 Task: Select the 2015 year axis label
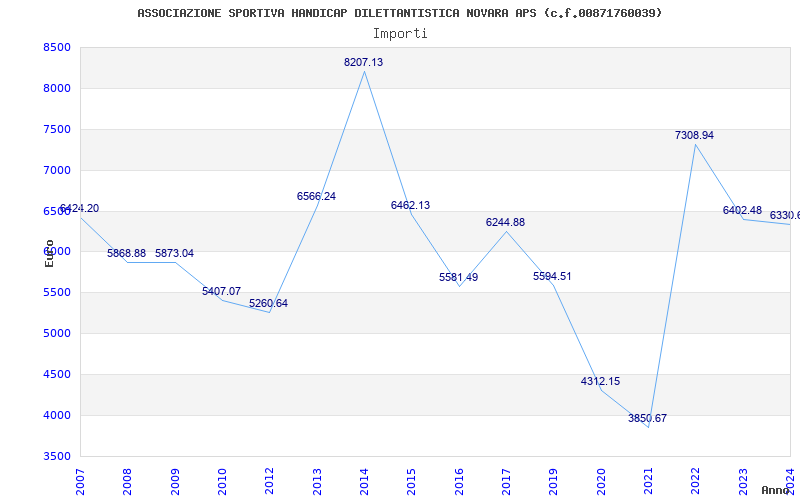pyautogui.click(x=411, y=481)
